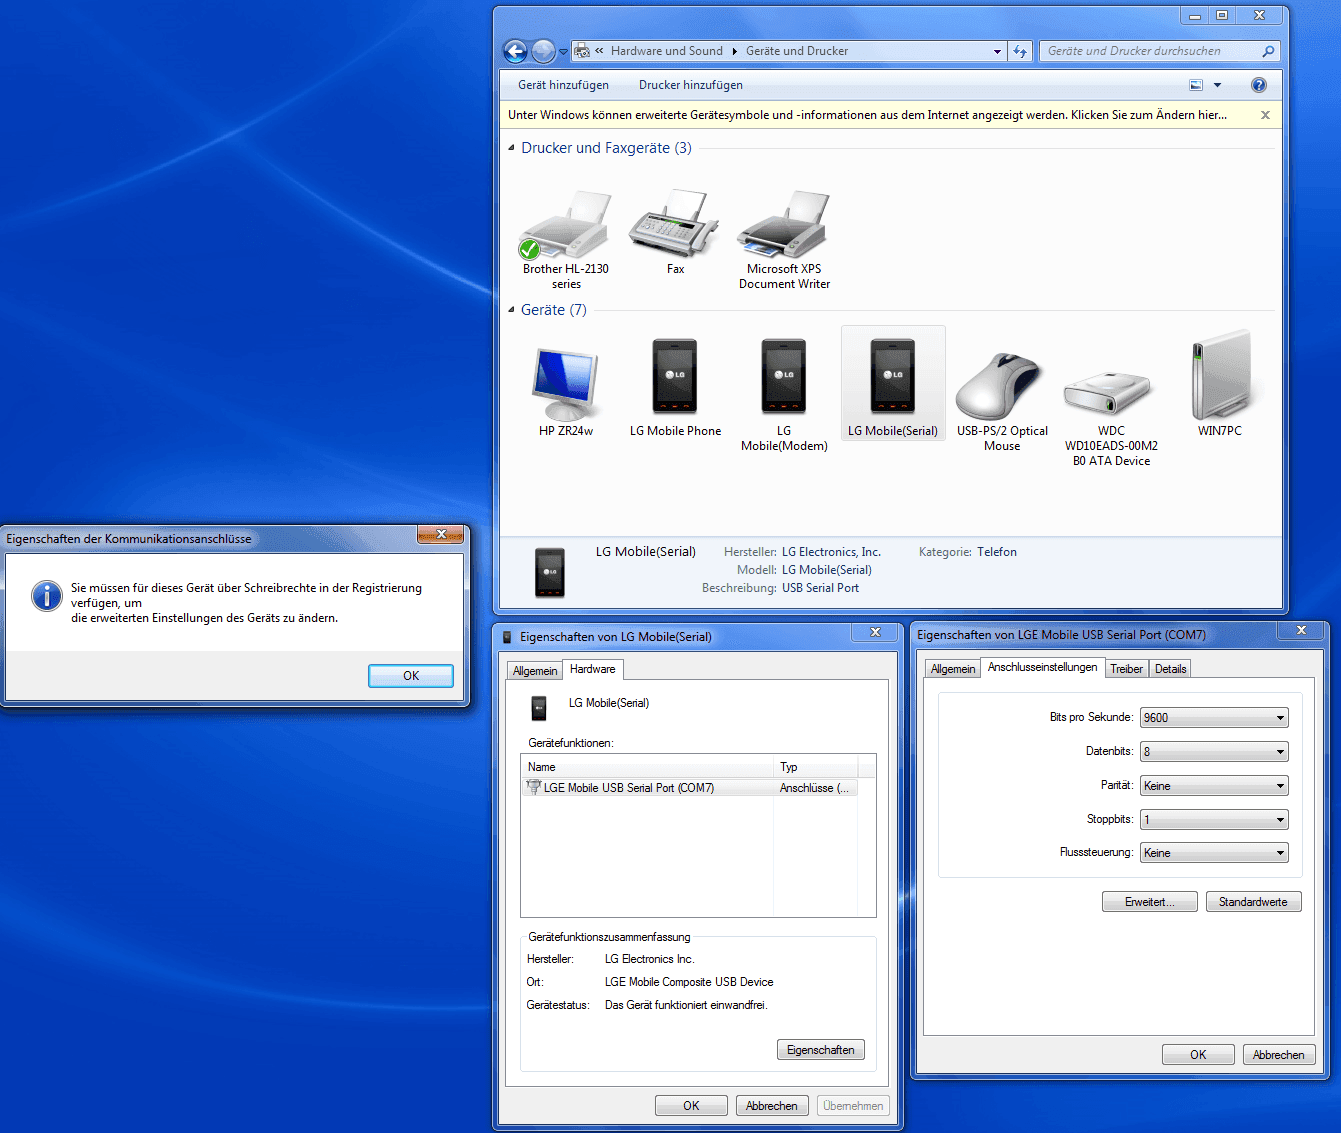
Task: Click the Erweitert... button
Action: pyautogui.click(x=1150, y=902)
